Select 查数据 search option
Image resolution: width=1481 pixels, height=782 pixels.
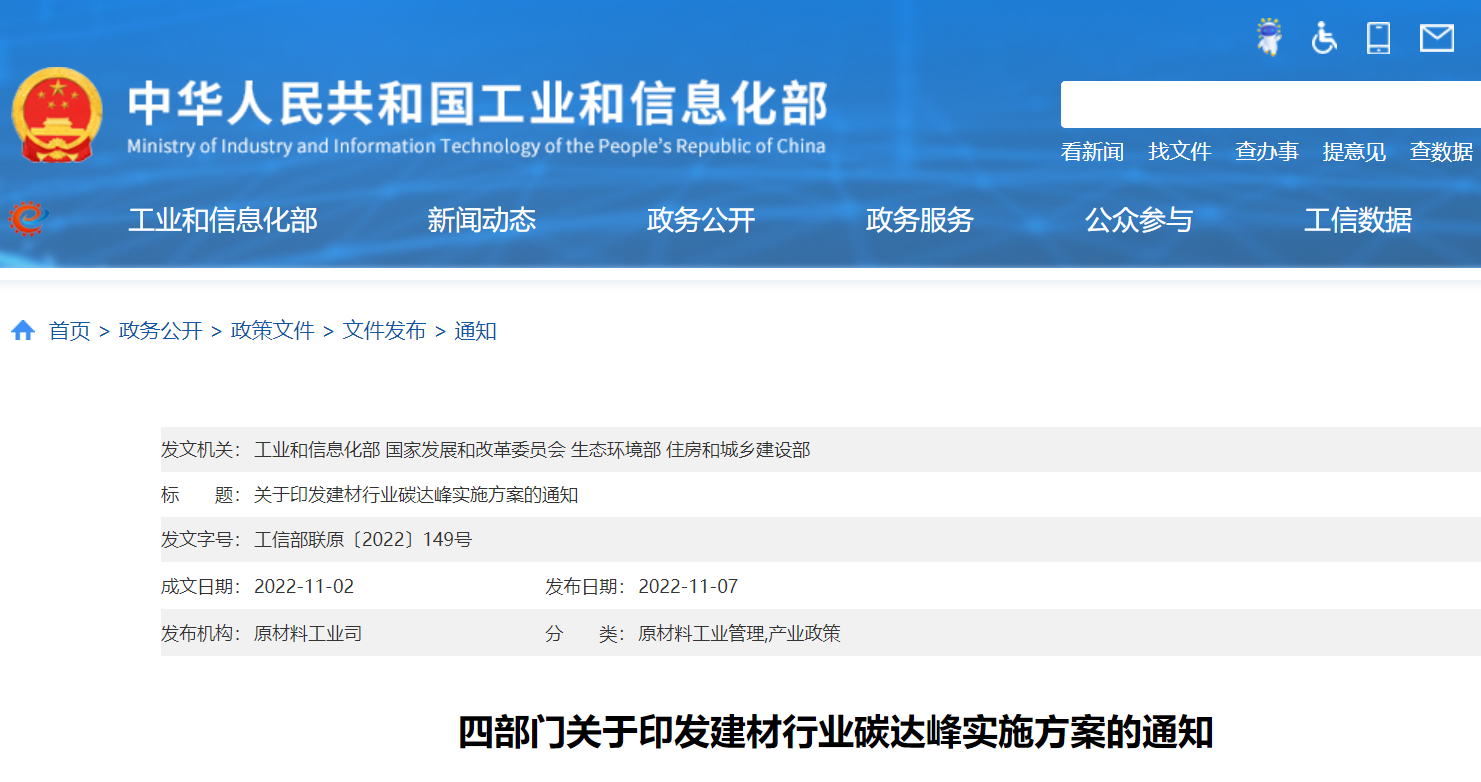click(x=1441, y=152)
